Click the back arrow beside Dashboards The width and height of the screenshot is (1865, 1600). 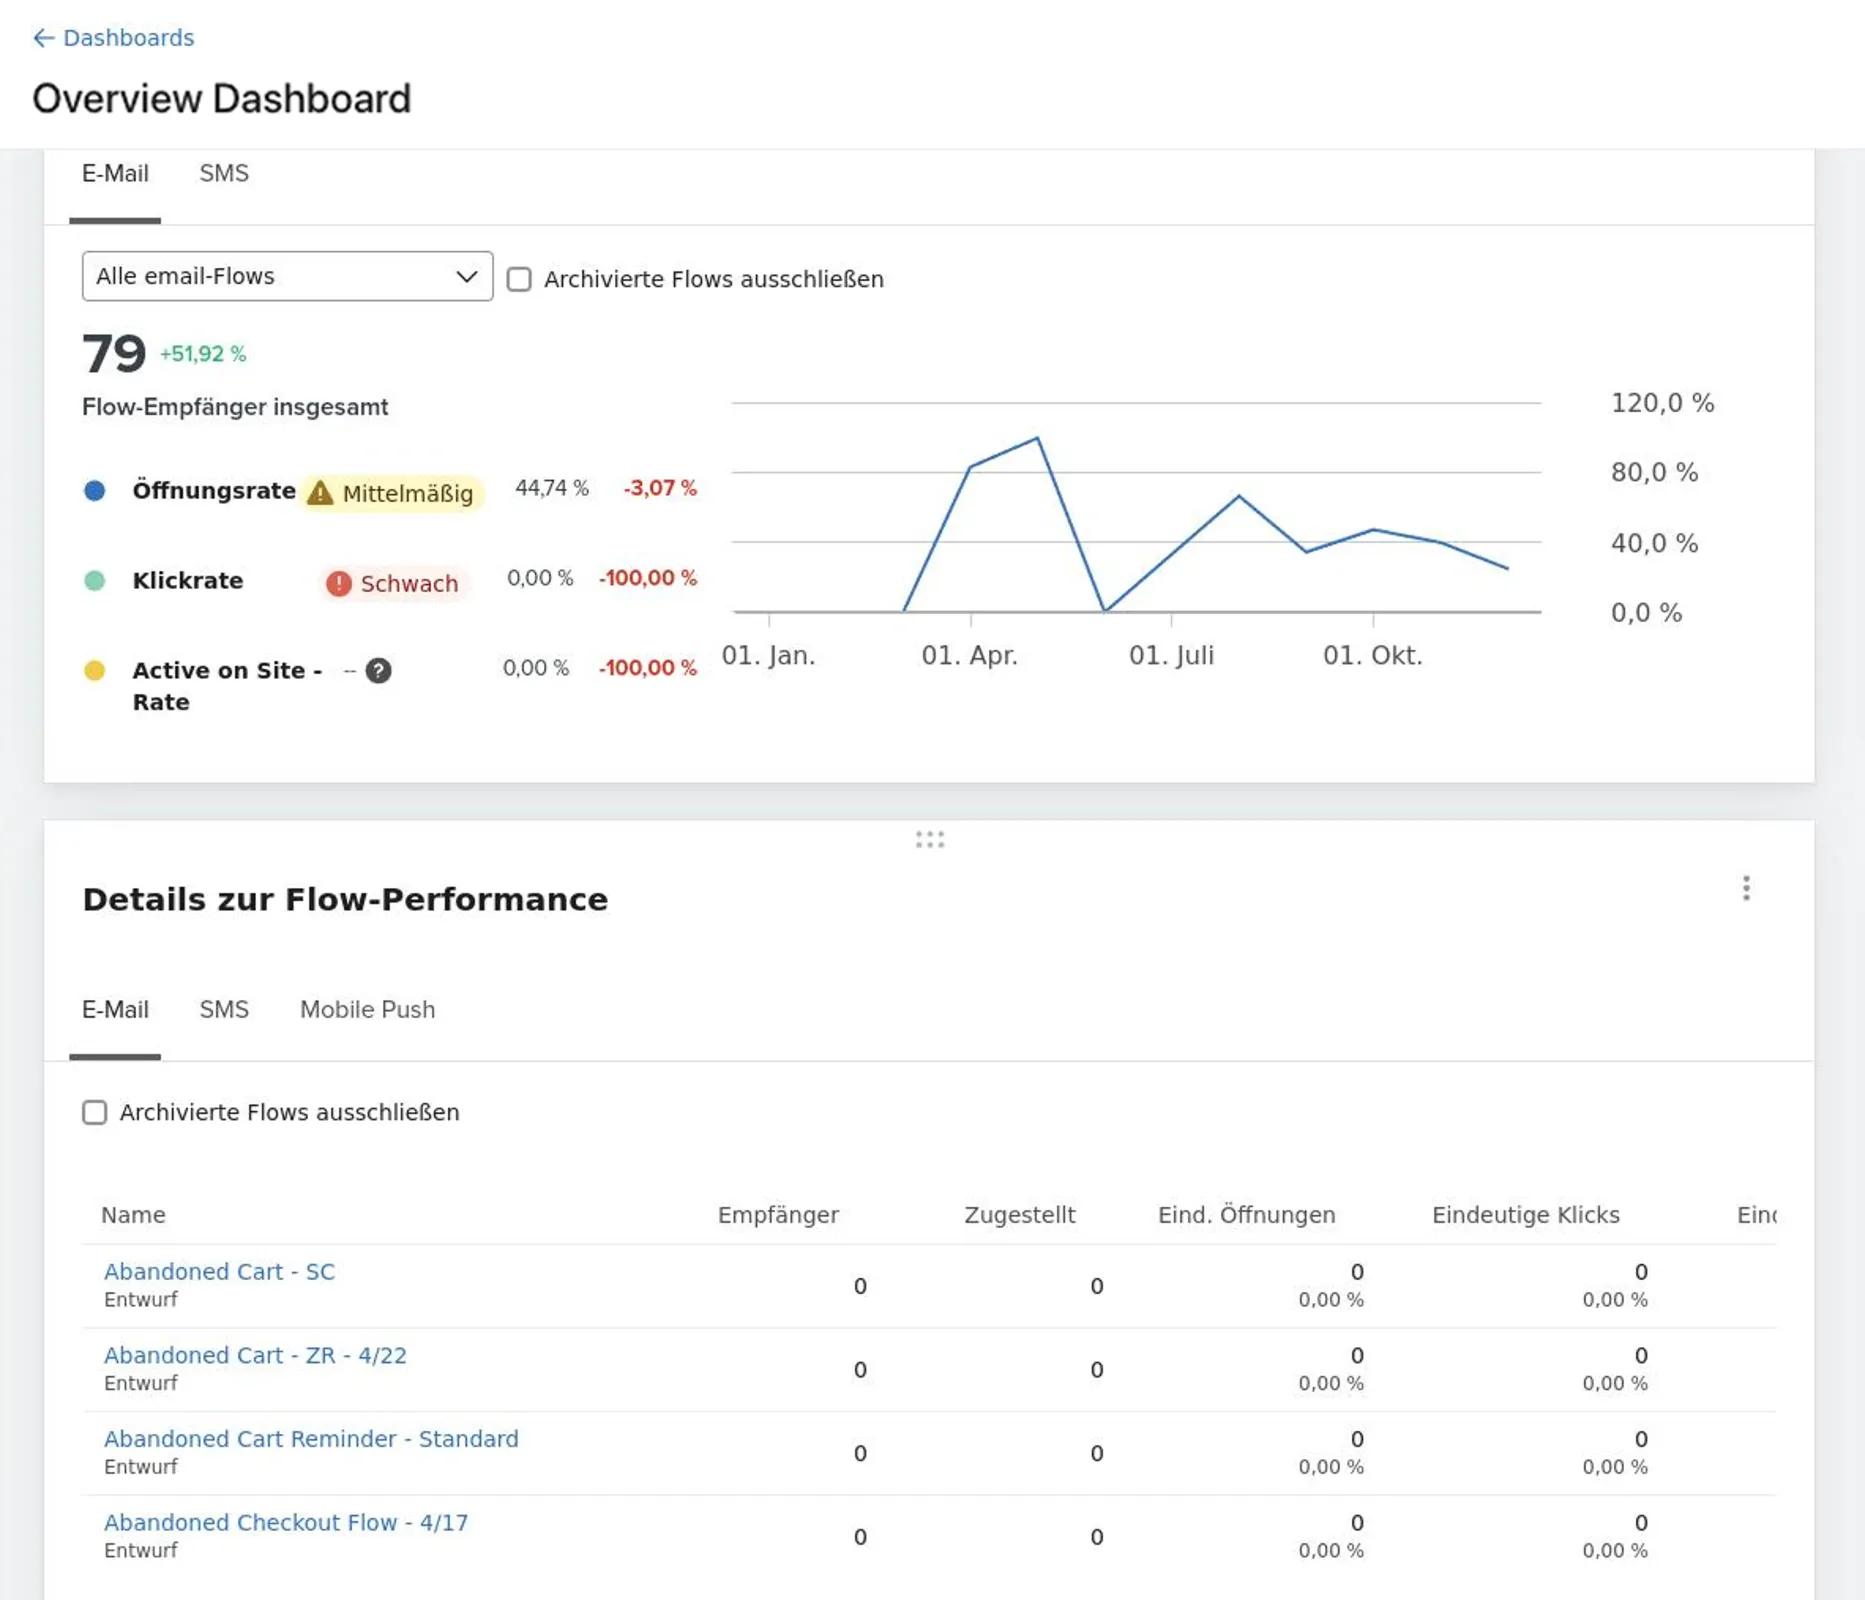pyautogui.click(x=43, y=38)
